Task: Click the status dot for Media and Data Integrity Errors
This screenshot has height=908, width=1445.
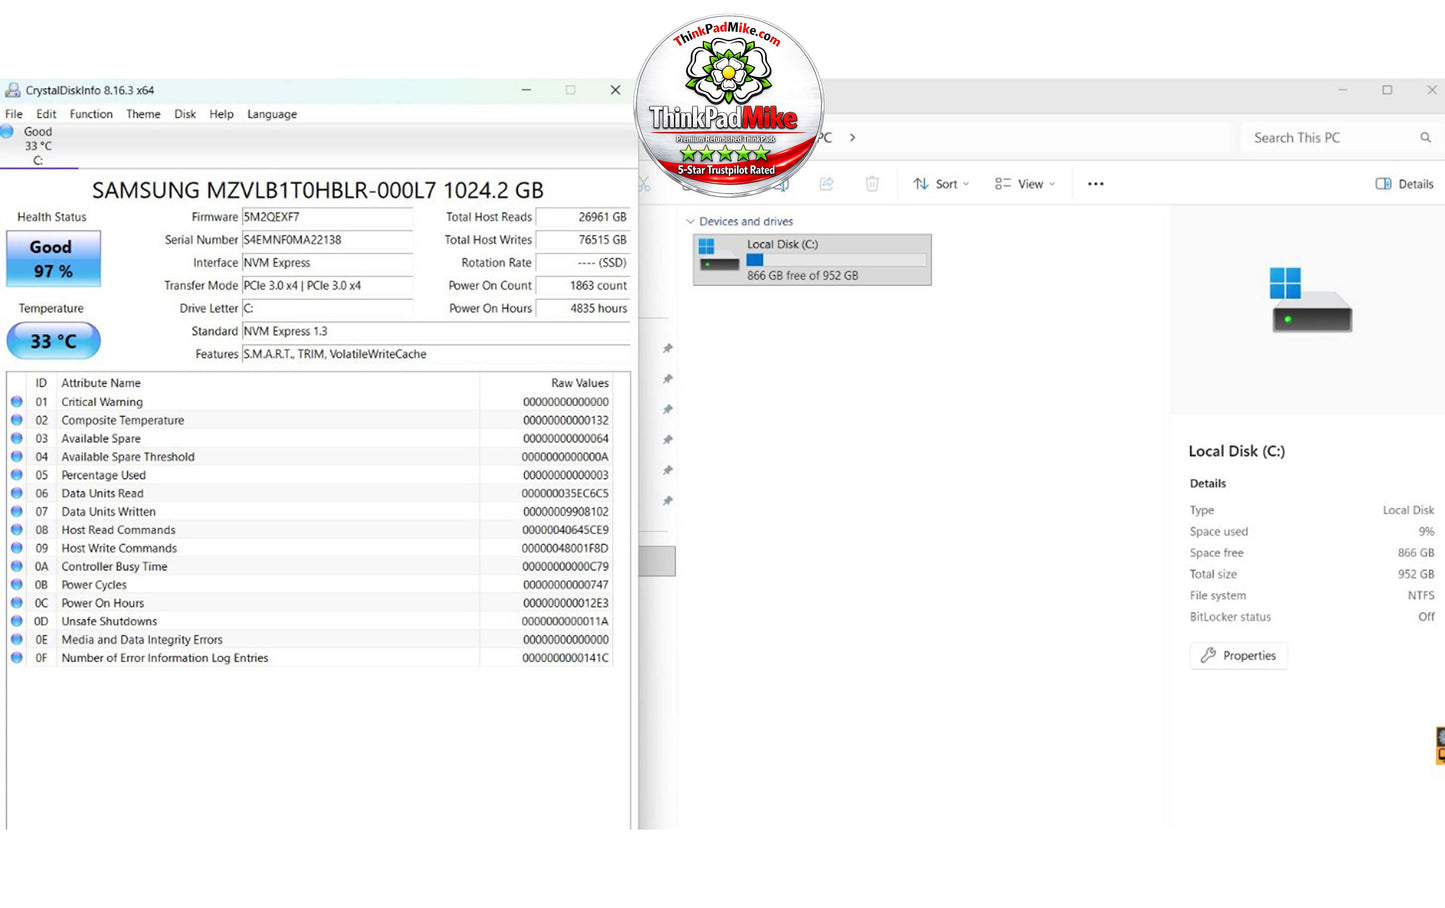Action: tap(17, 640)
